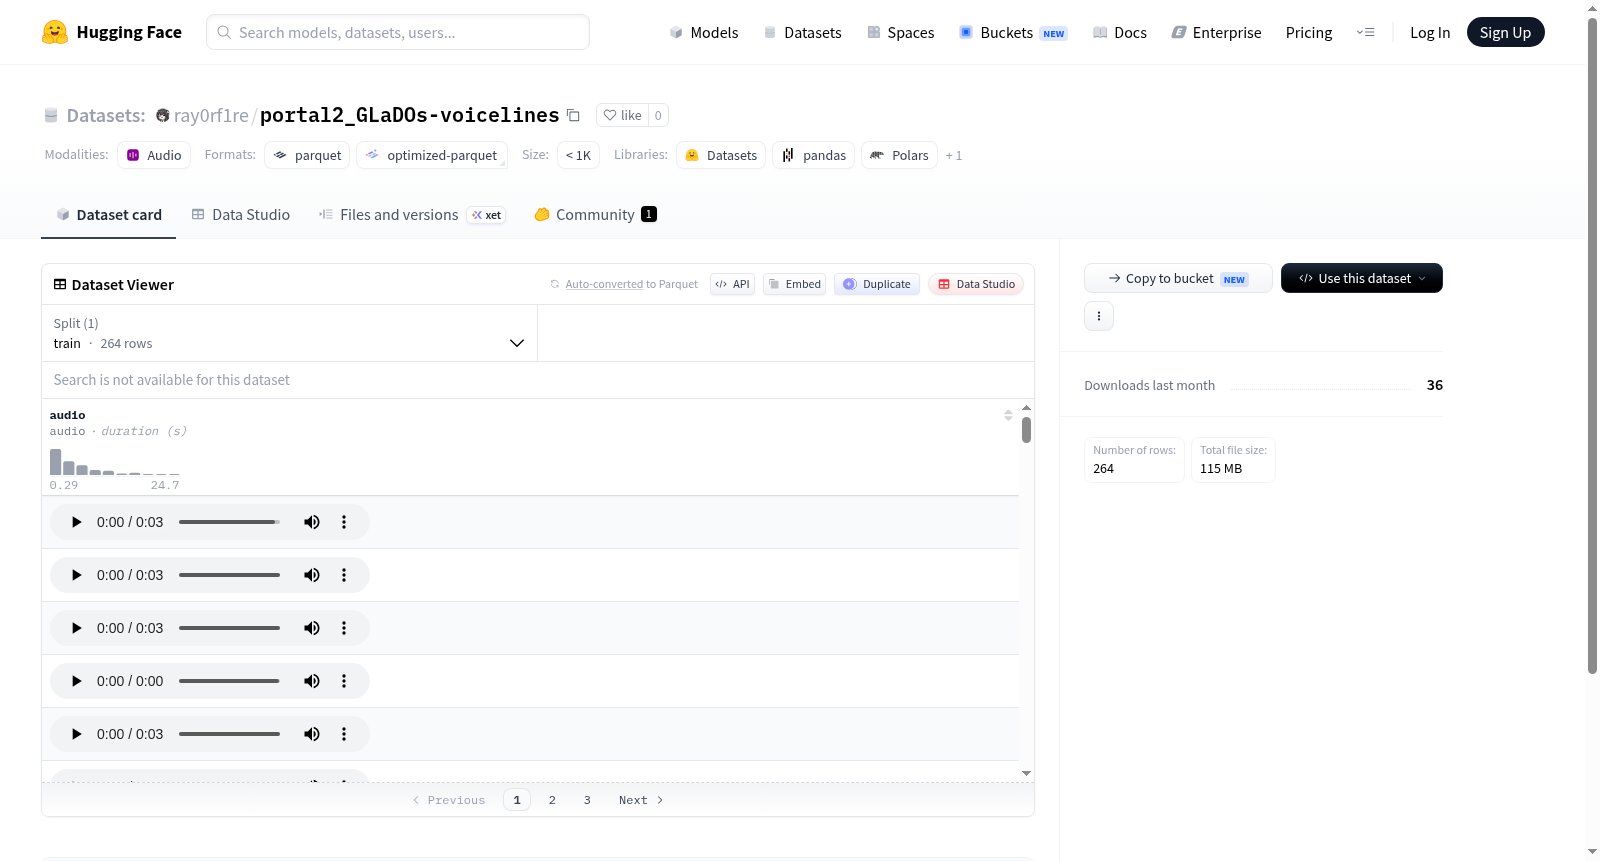
Task: Copy dataset name with the copy icon
Action: (573, 115)
